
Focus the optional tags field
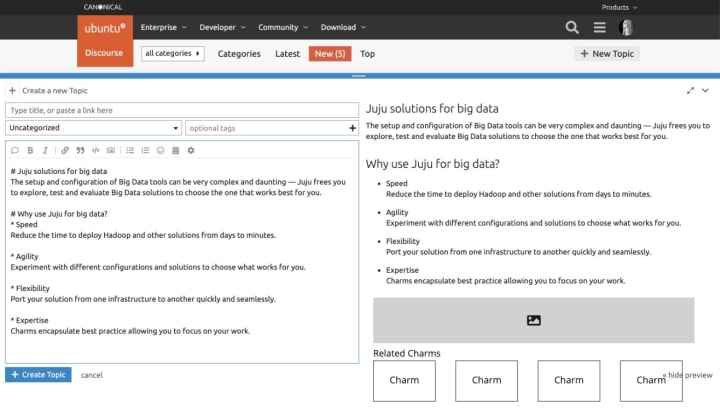pos(266,128)
